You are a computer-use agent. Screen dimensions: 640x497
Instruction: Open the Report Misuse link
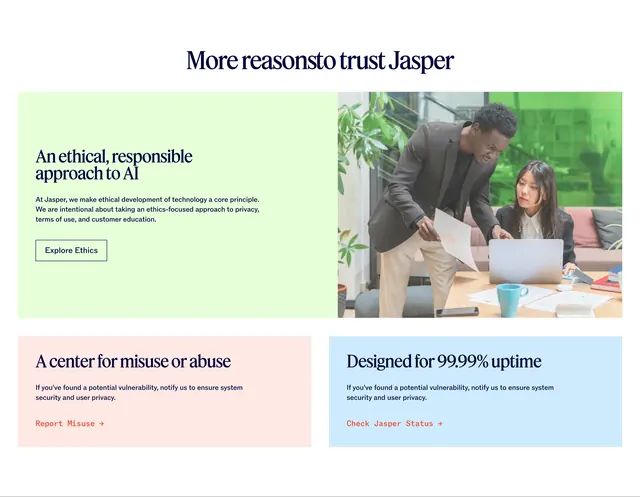[69, 424]
